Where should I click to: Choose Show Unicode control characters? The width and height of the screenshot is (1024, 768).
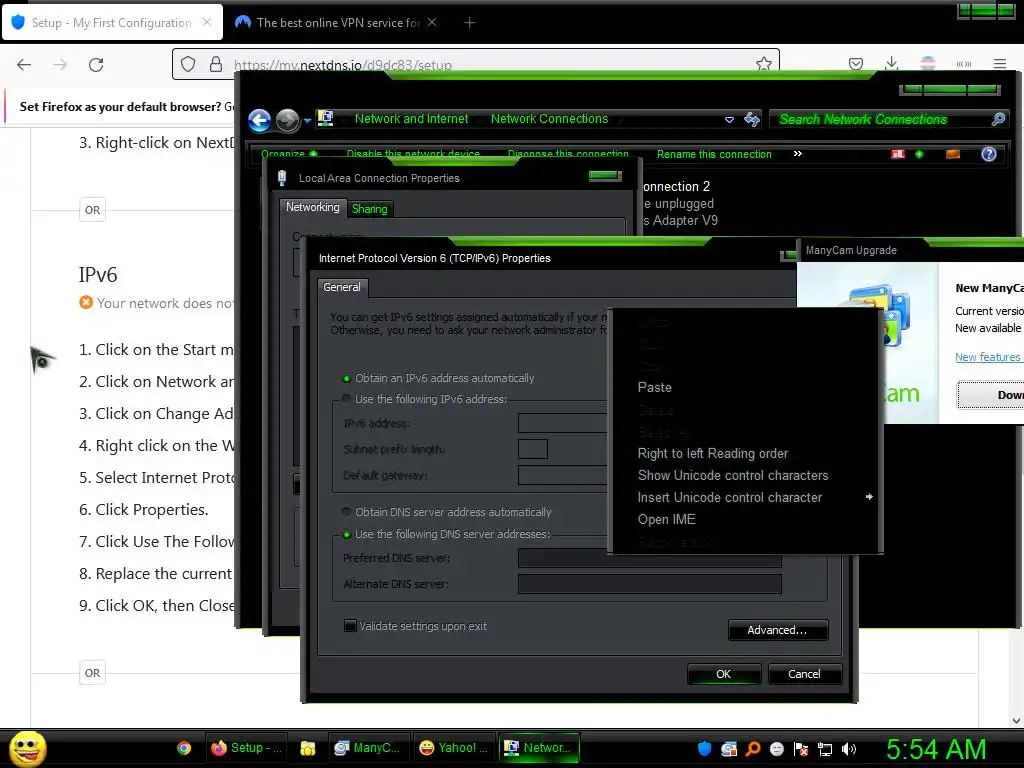tap(733, 475)
